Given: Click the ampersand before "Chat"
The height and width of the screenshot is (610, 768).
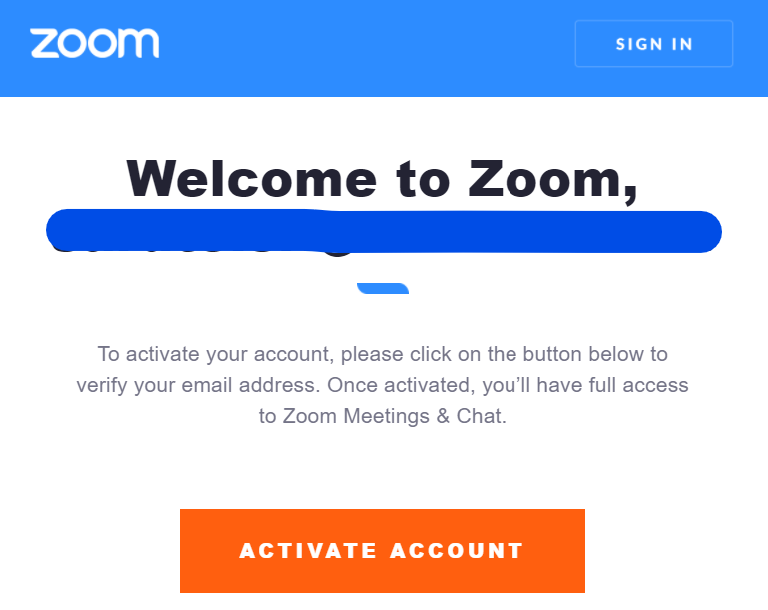Looking at the screenshot, I should pyautogui.click(x=443, y=416).
